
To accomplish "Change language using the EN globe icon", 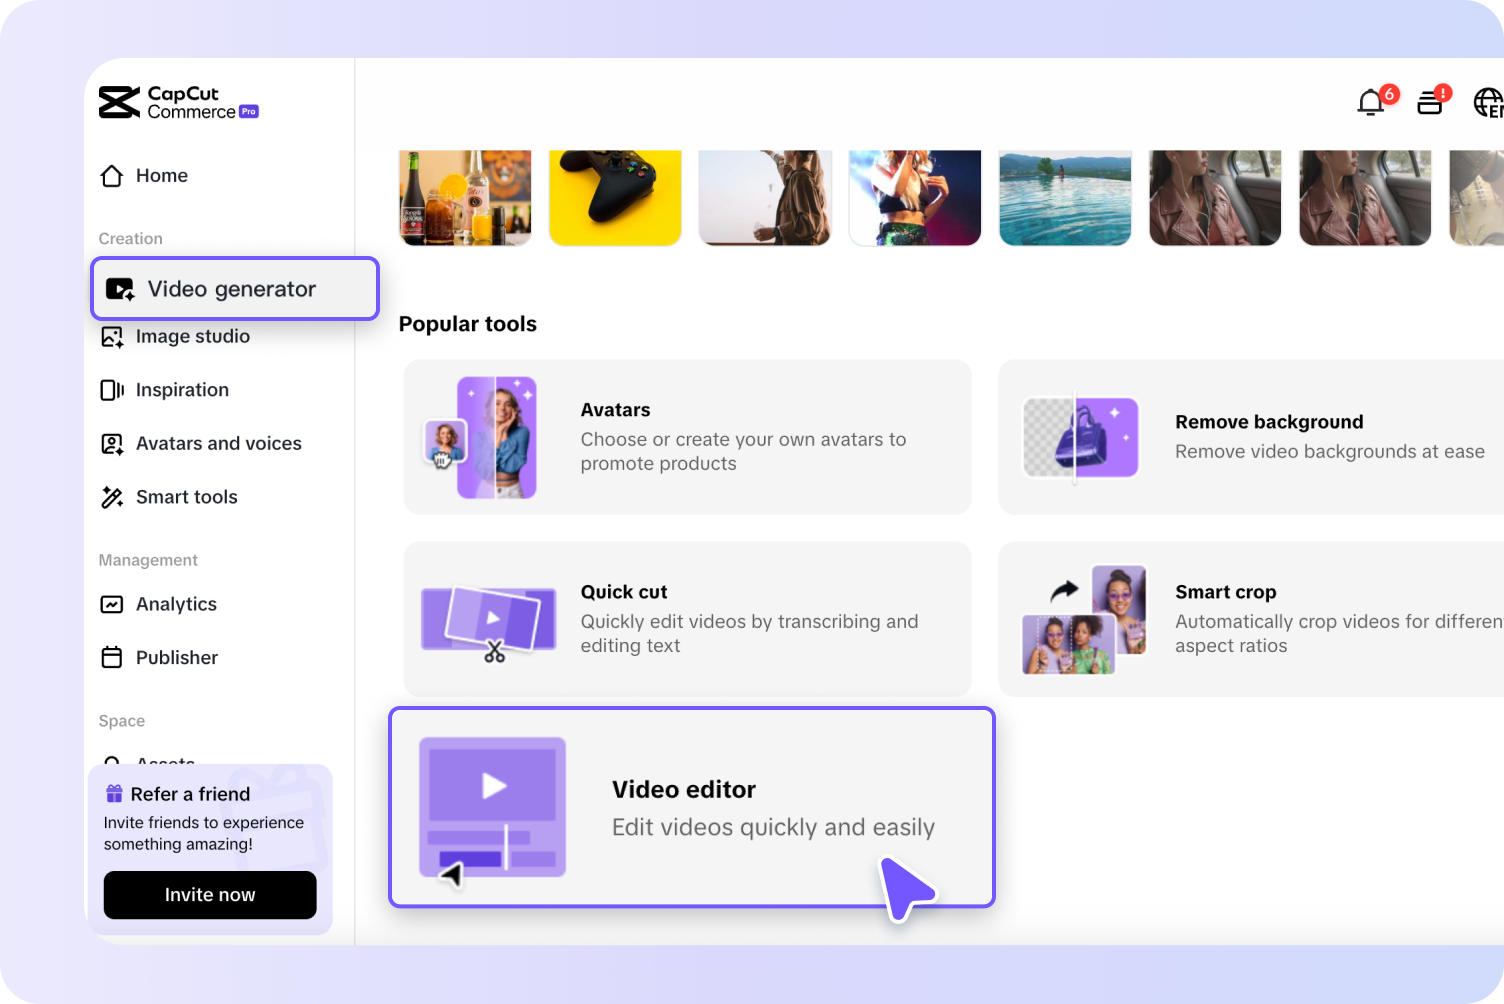I will [x=1487, y=103].
